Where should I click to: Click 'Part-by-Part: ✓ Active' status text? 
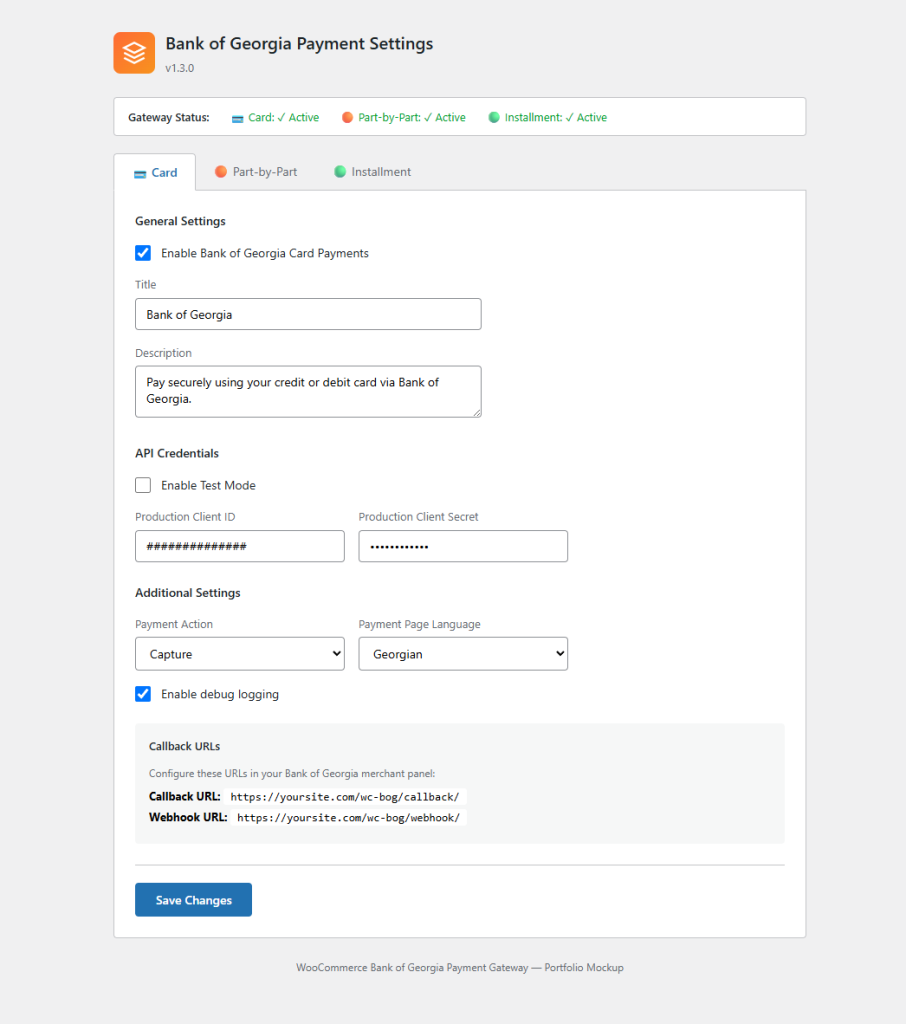click(x=412, y=118)
